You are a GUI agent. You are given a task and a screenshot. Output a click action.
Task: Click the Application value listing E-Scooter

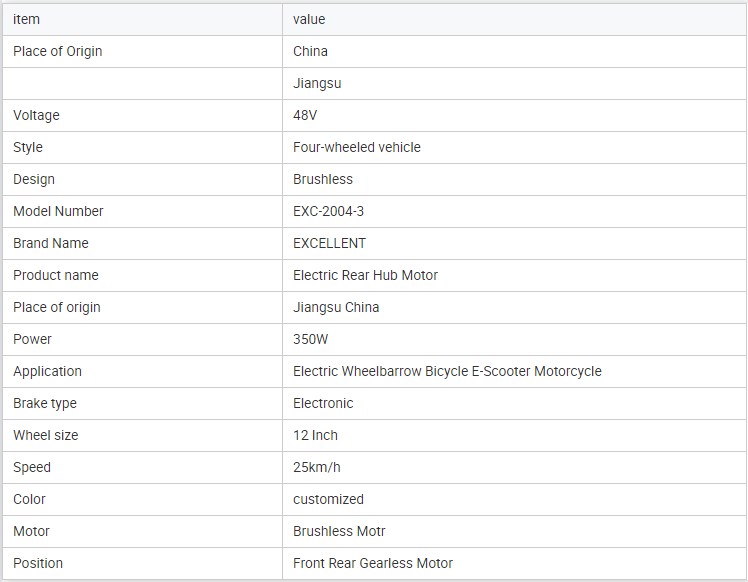(x=447, y=371)
